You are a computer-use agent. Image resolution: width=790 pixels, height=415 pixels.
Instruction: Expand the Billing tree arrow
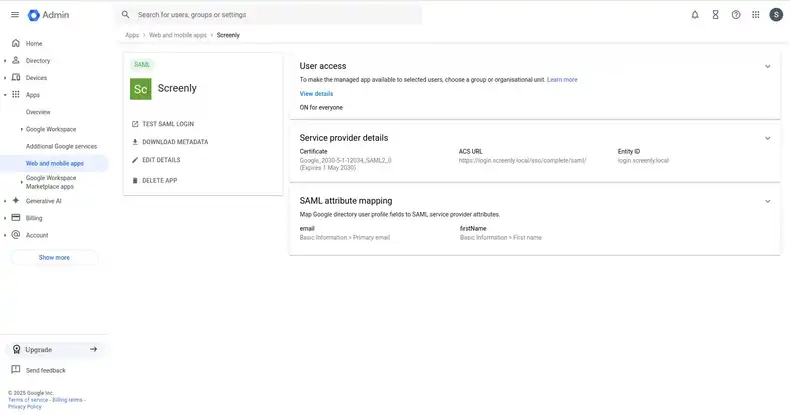click(5, 218)
